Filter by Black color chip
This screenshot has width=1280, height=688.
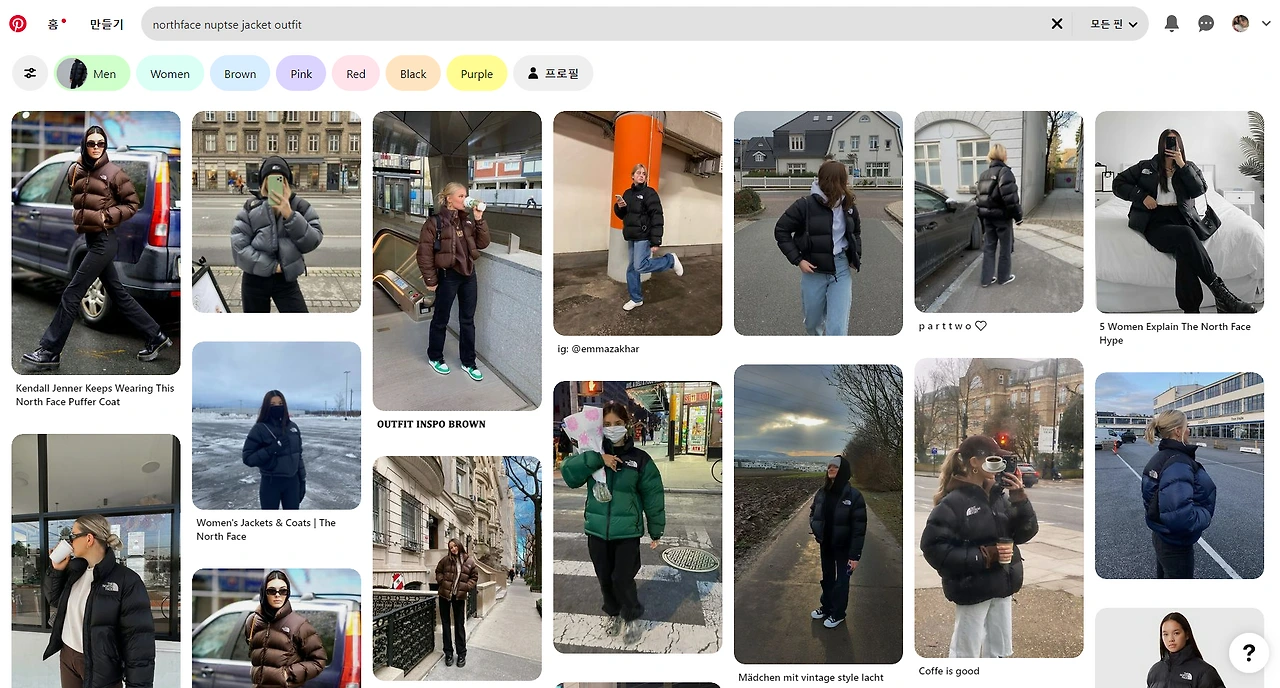click(x=413, y=73)
